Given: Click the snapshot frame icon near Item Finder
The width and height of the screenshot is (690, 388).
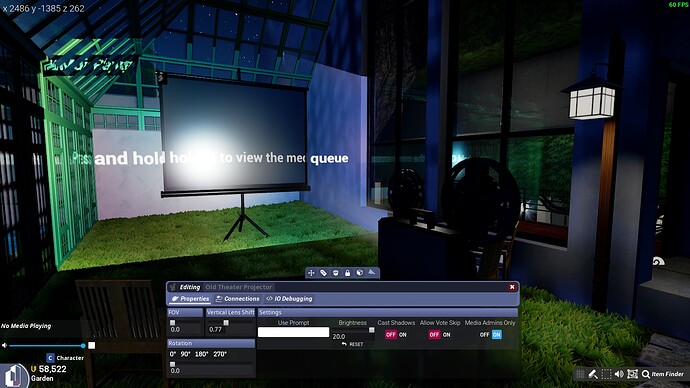Looking at the screenshot, I should [632, 374].
